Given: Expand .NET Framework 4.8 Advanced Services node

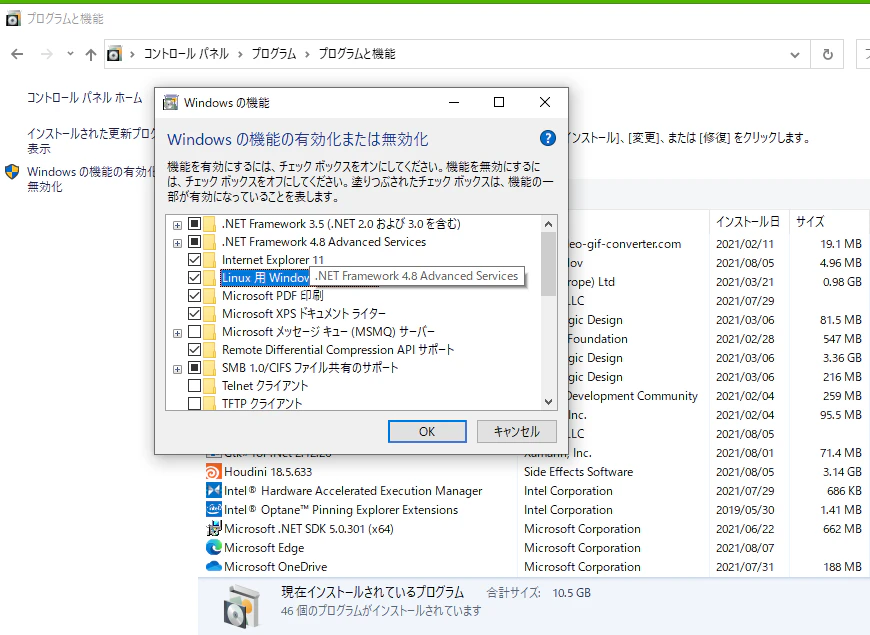Looking at the screenshot, I should click(177, 243).
